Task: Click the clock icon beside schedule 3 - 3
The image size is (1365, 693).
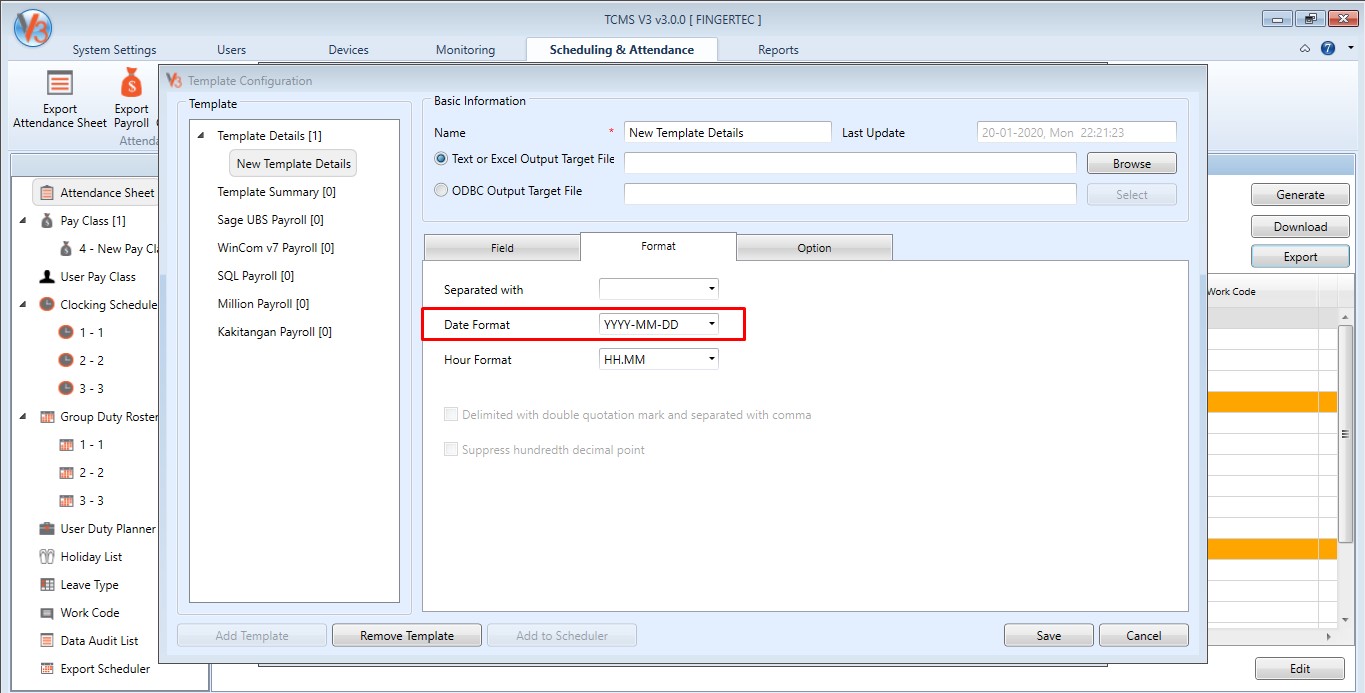Action: pos(66,388)
